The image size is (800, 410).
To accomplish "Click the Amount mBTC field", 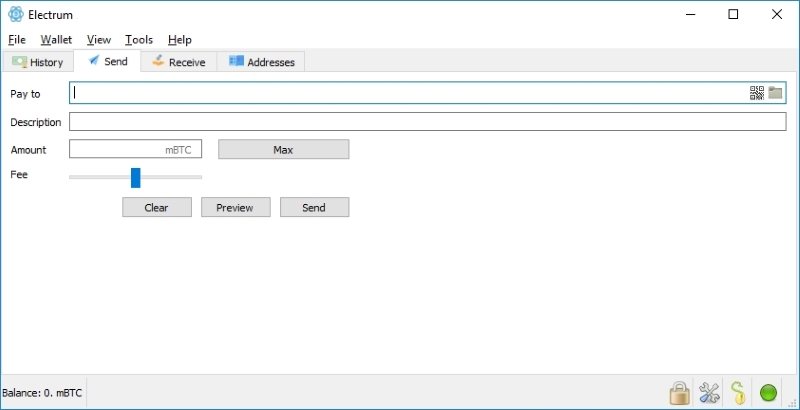I will click(x=135, y=149).
